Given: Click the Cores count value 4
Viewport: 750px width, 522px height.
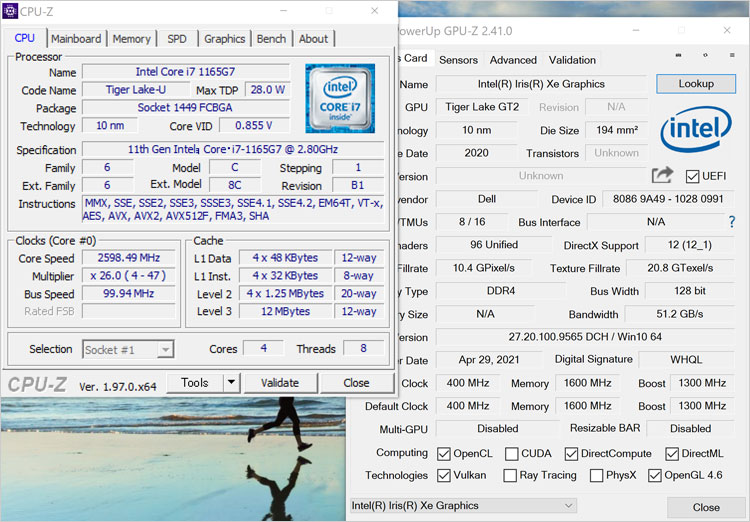Looking at the screenshot, I should 264,348.
